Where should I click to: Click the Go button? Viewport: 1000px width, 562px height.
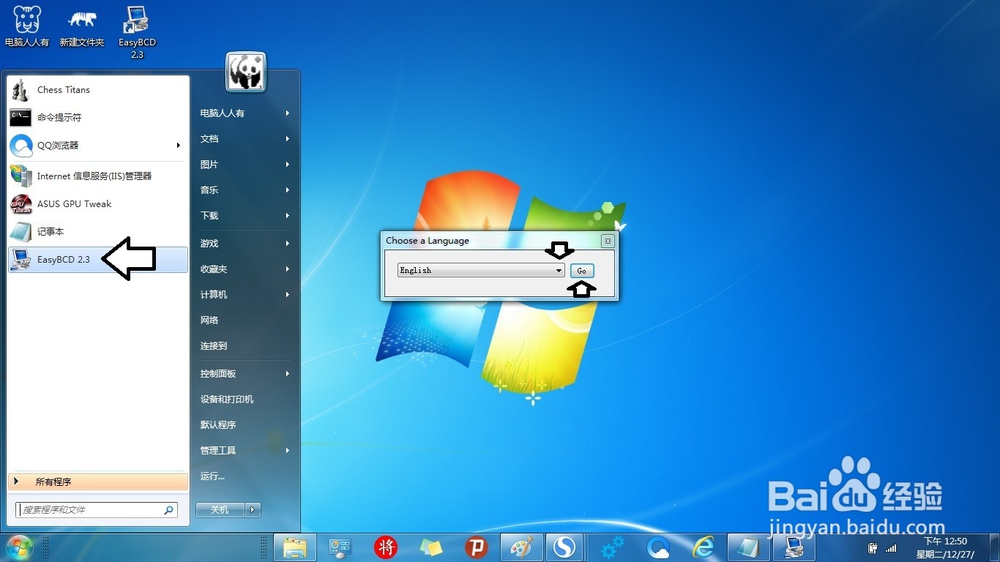tap(582, 271)
